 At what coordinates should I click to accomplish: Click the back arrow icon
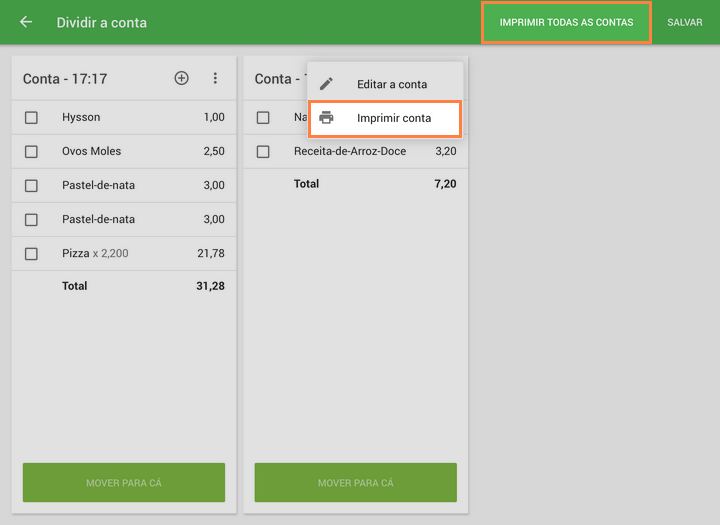click(x=26, y=22)
